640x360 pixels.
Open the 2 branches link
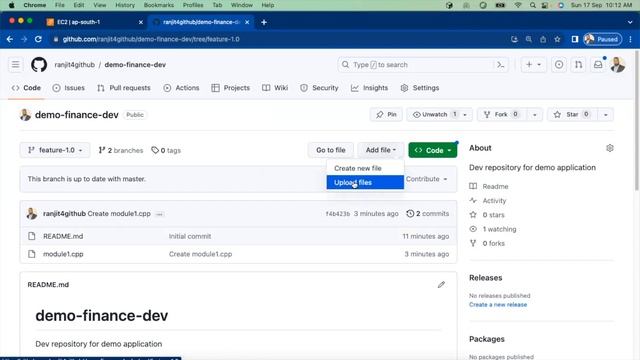(121, 150)
